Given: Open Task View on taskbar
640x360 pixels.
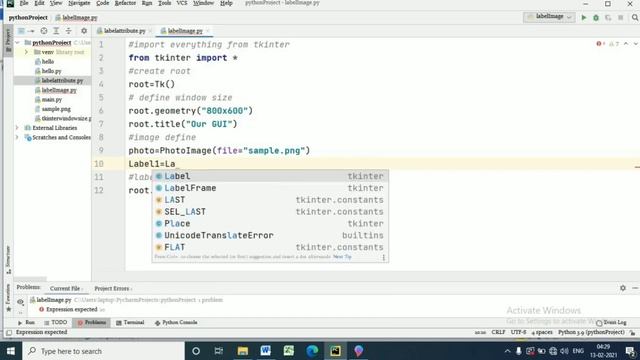Looking at the screenshot, I should [219, 351].
